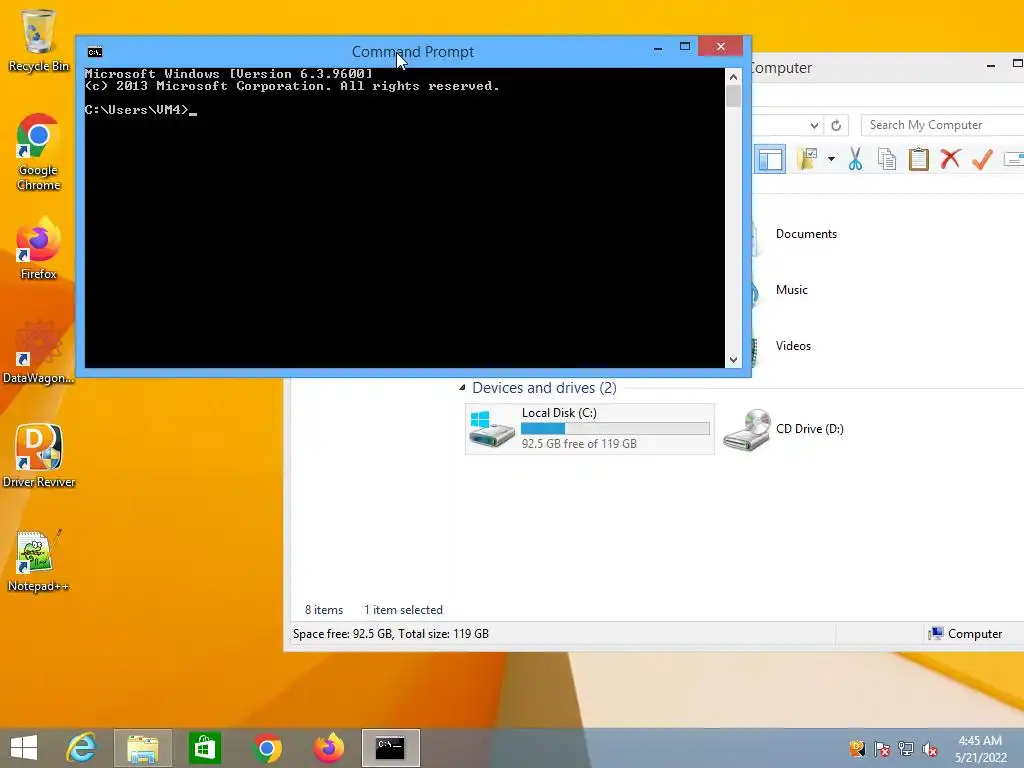This screenshot has height=768, width=1024.
Task: Click the Action Center flag tray icon
Action: point(882,749)
